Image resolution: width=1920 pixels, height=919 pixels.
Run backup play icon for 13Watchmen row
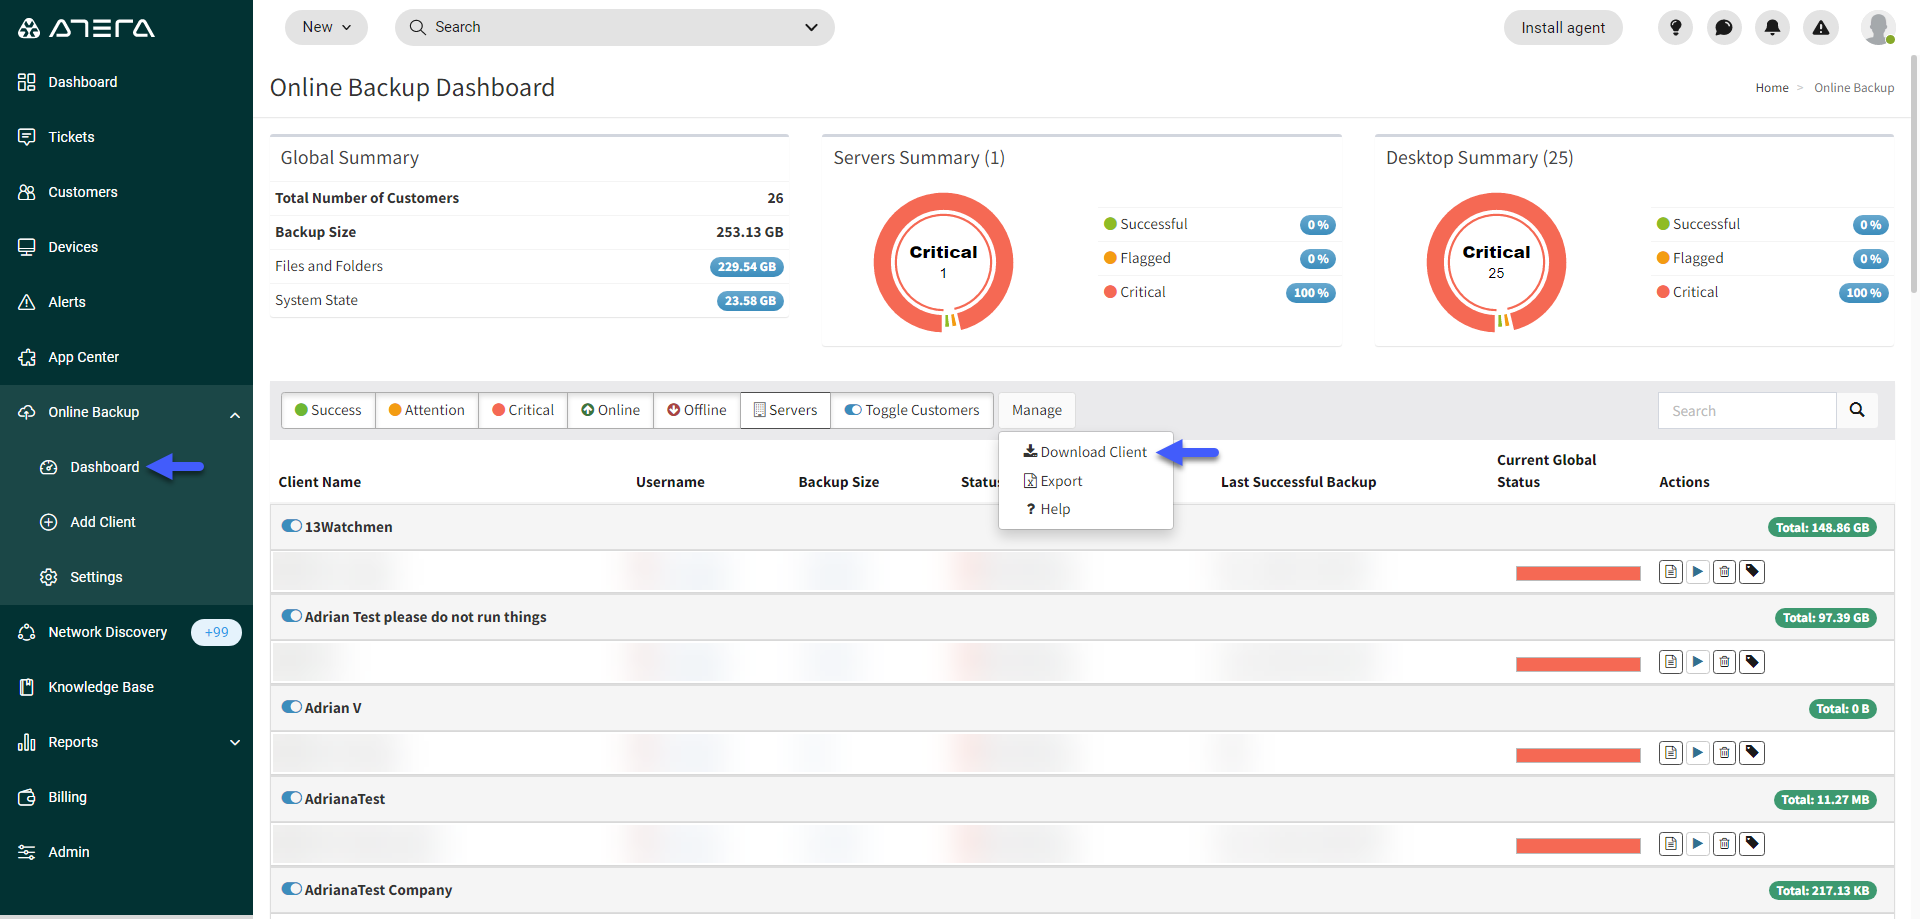pos(1697,572)
